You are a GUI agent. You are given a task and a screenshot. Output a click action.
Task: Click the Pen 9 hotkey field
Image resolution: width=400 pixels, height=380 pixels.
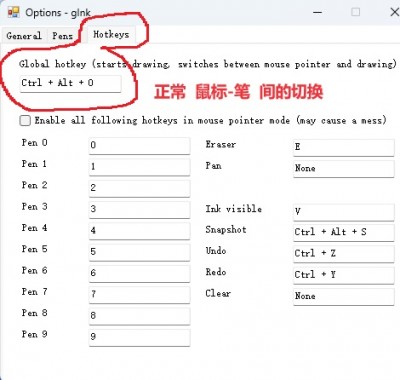tap(139, 337)
